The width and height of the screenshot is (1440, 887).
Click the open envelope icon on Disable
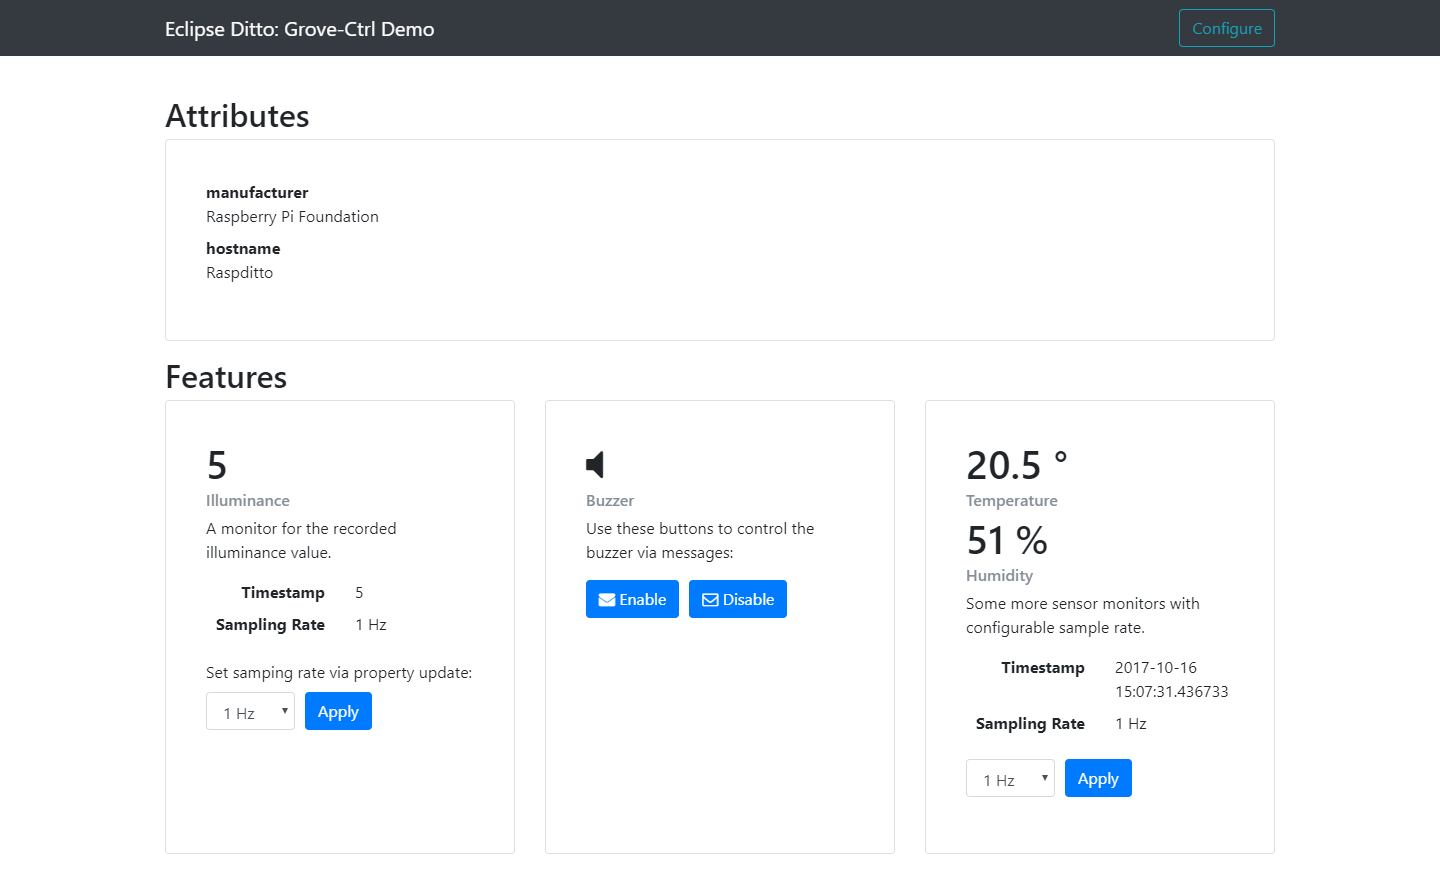[x=710, y=600]
